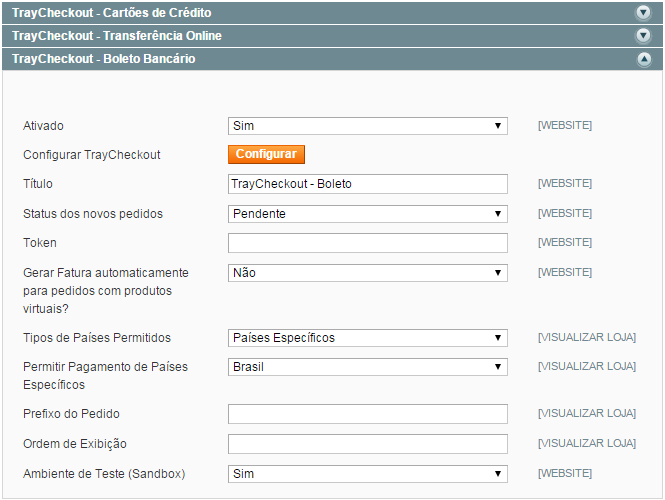Viewport: 665px width, 500px height.
Task: Open the Ativado dropdown
Action: coord(368,126)
